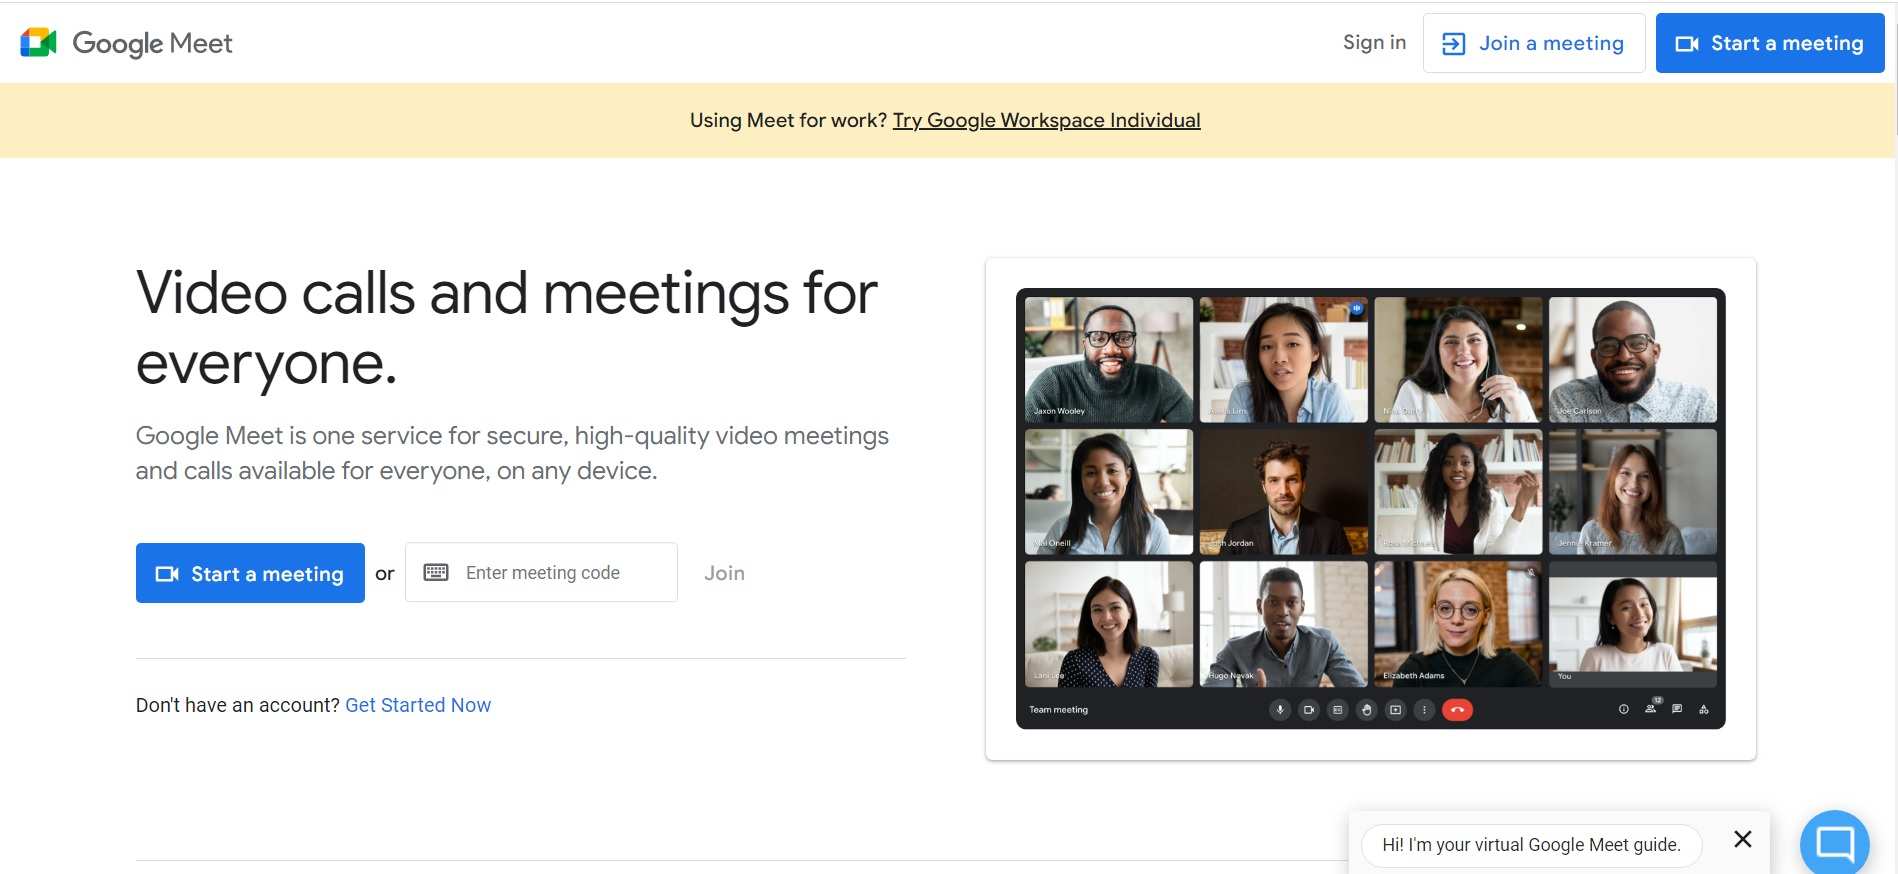The height and width of the screenshot is (874, 1898).
Task: Click the header Start a meeting button
Action: pos(1769,43)
